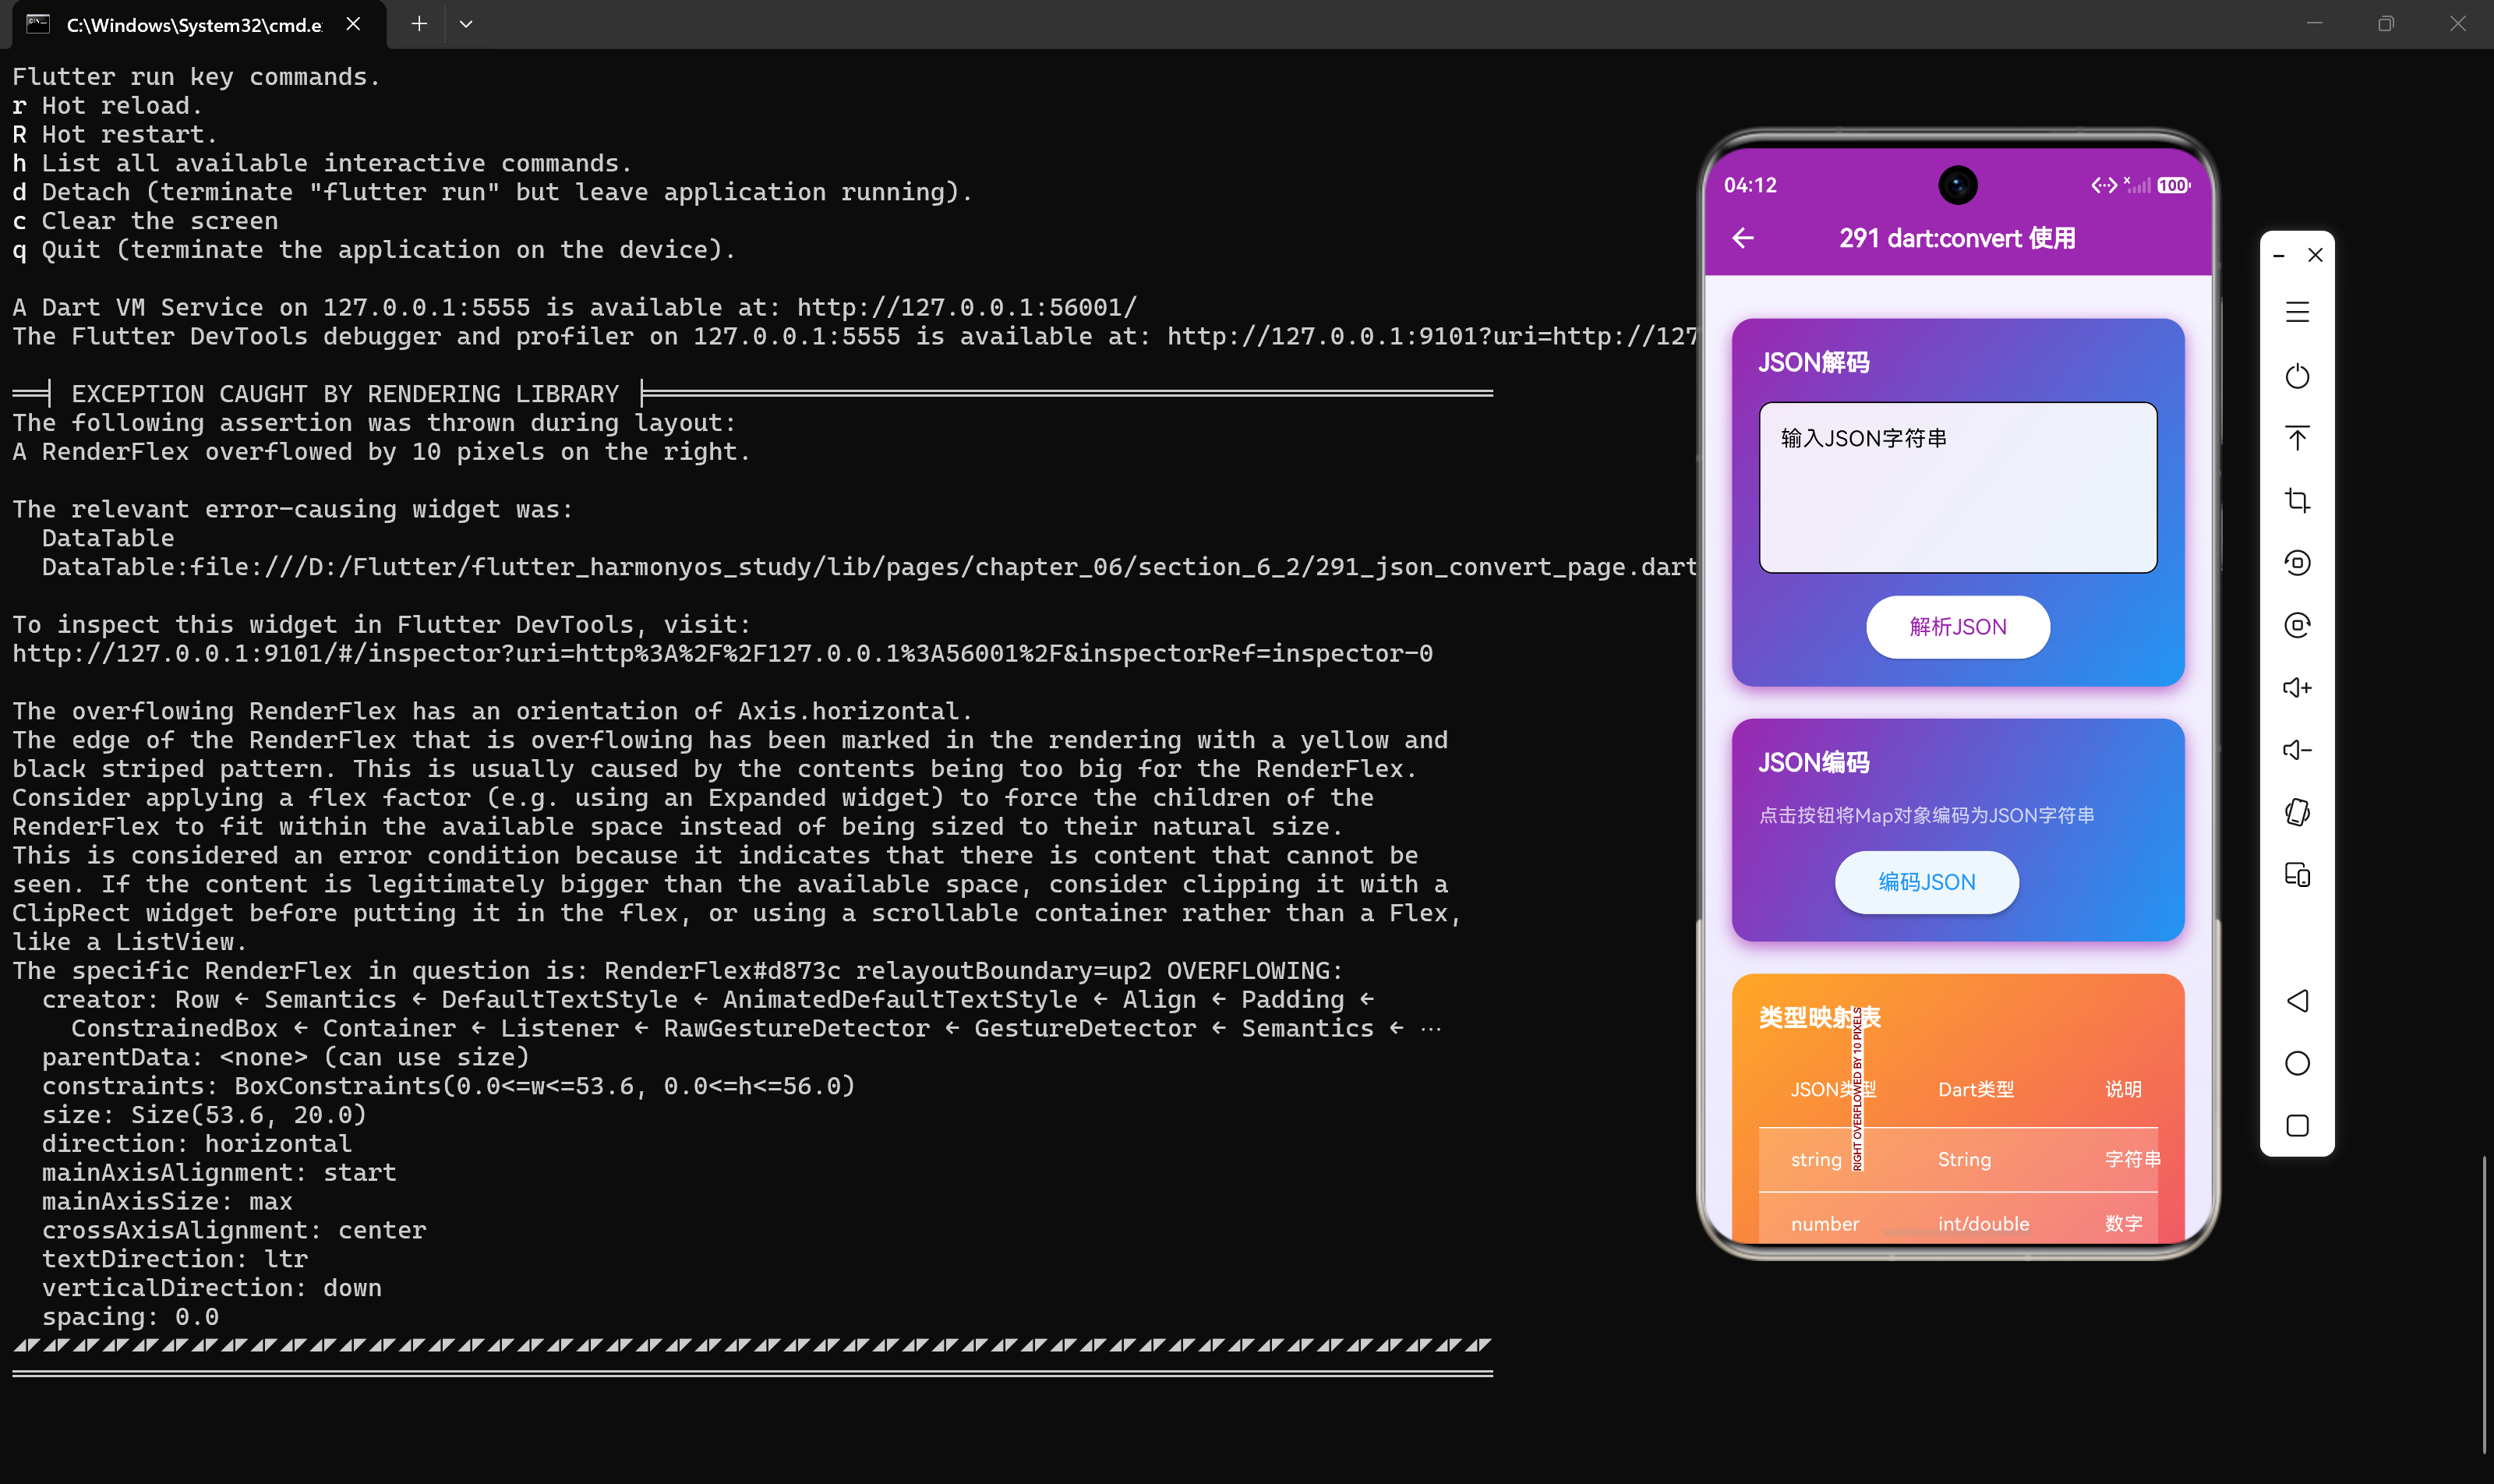Tap the JSON类型 column header
This screenshot has width=2494, height=1484.
click(x=1832, y=1089)
